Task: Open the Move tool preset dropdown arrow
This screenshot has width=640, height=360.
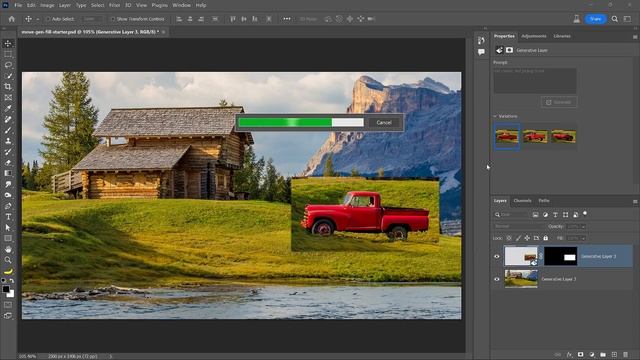Action: (x=38, y=19)
